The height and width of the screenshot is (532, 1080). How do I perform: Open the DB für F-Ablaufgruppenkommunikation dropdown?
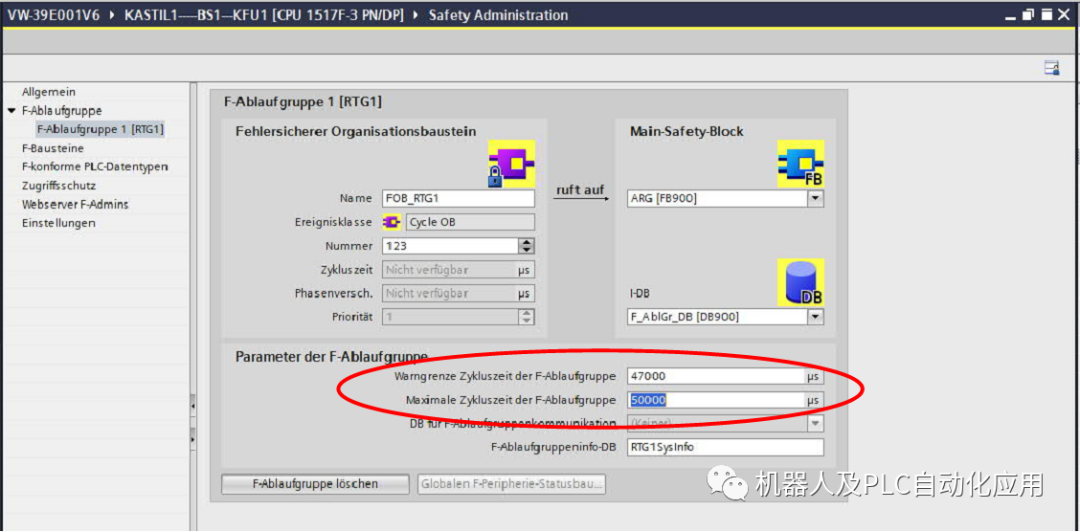(x=816, y=422)
